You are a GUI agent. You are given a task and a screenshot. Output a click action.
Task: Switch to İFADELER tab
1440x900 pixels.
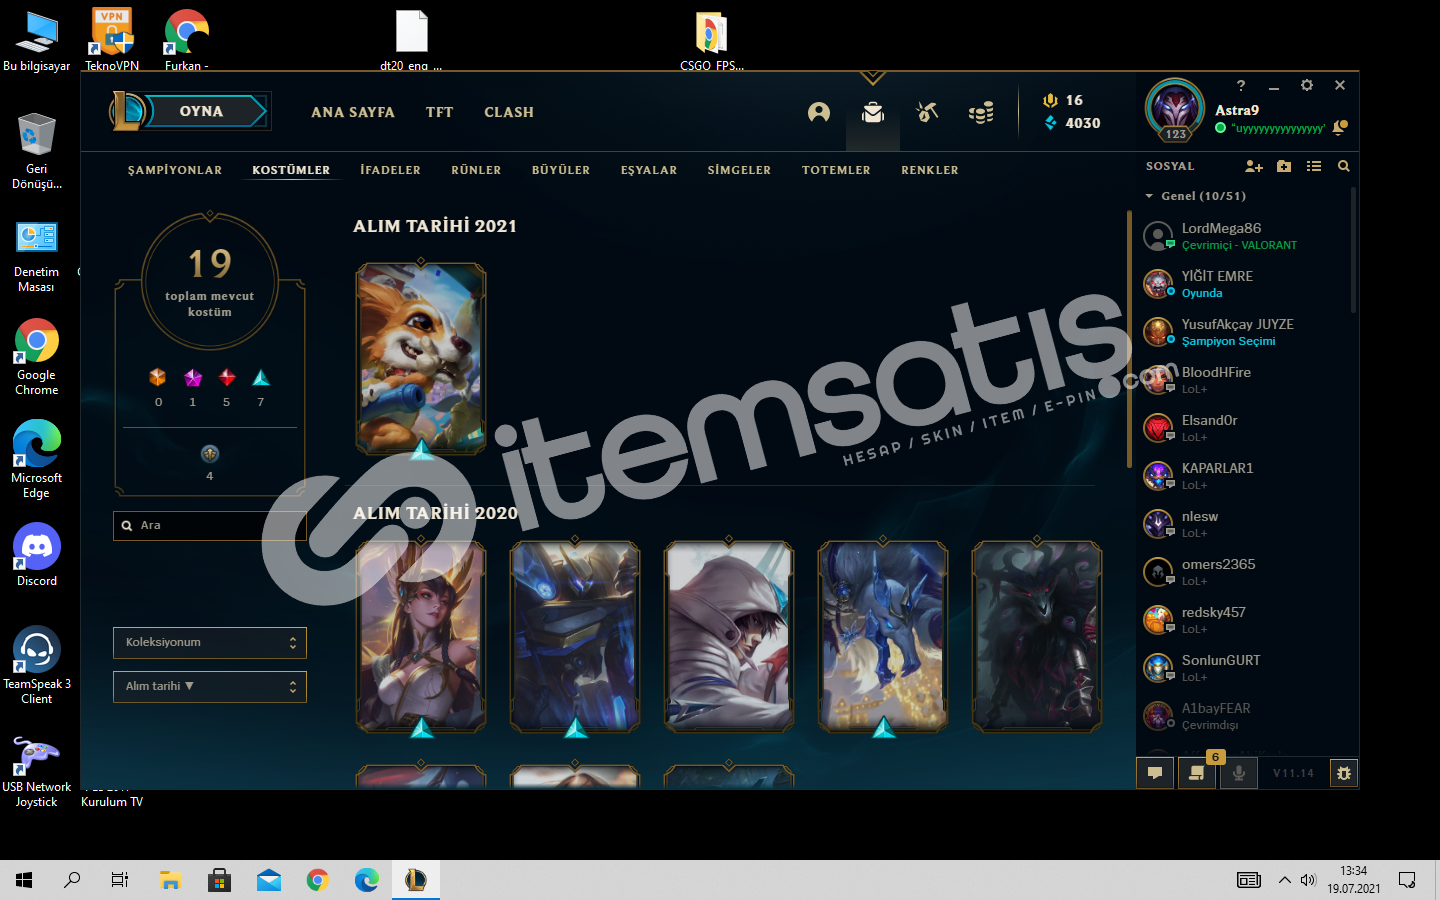[x=391, y=170]
